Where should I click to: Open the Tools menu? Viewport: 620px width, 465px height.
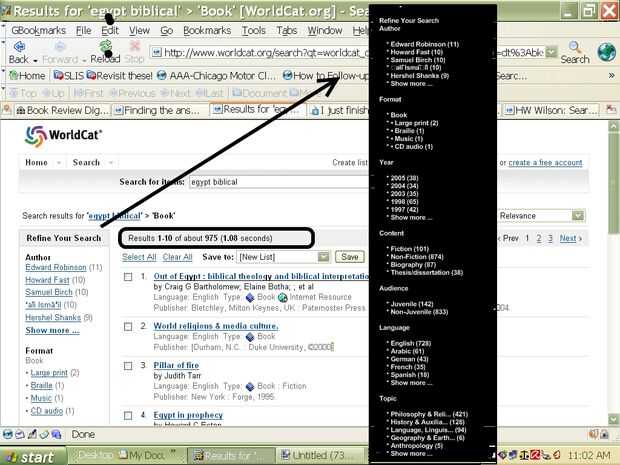(x=253, y=30)
